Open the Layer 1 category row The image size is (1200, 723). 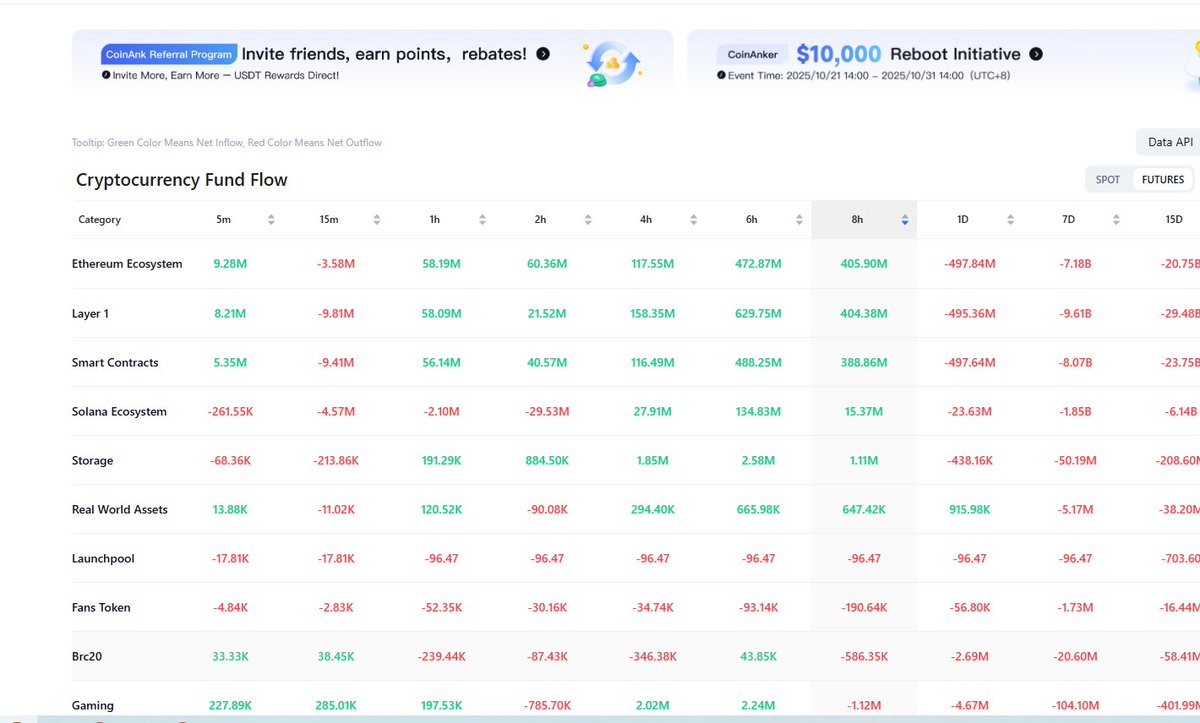pyautogui.click(x=636, y=314)
